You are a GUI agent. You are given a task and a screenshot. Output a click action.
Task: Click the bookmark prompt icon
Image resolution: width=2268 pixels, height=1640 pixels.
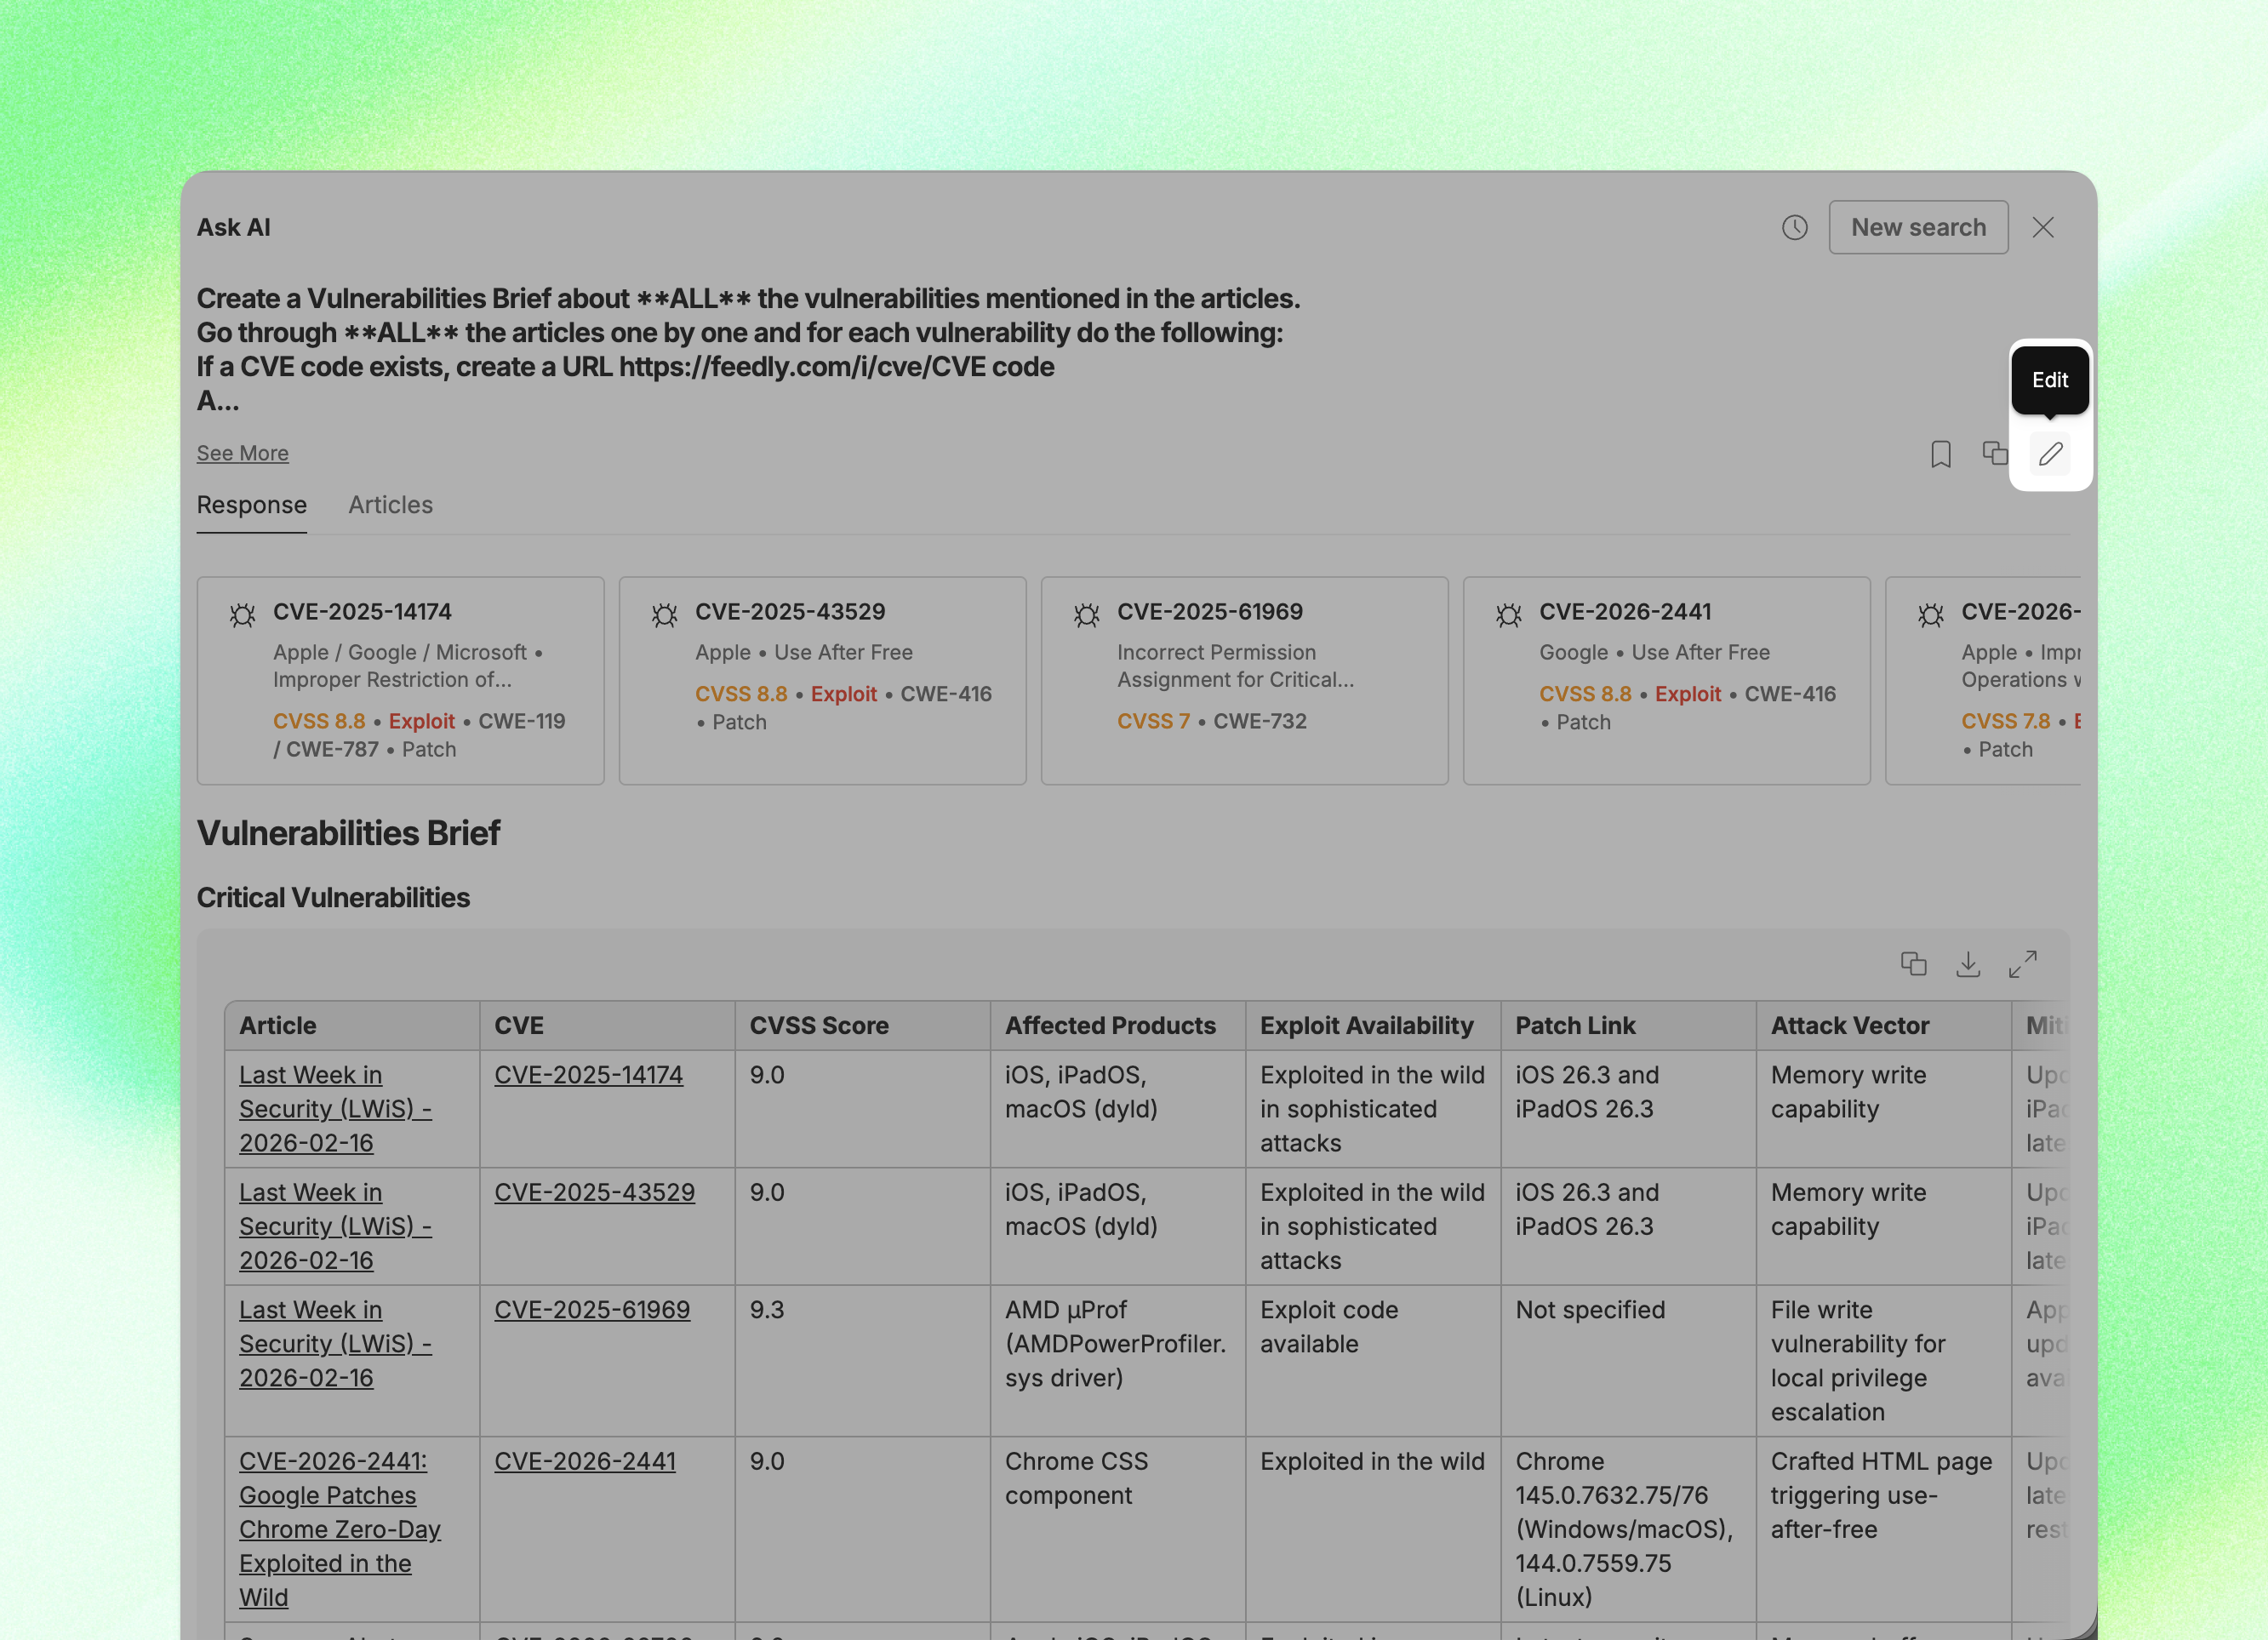click(x=1940, y=454)
